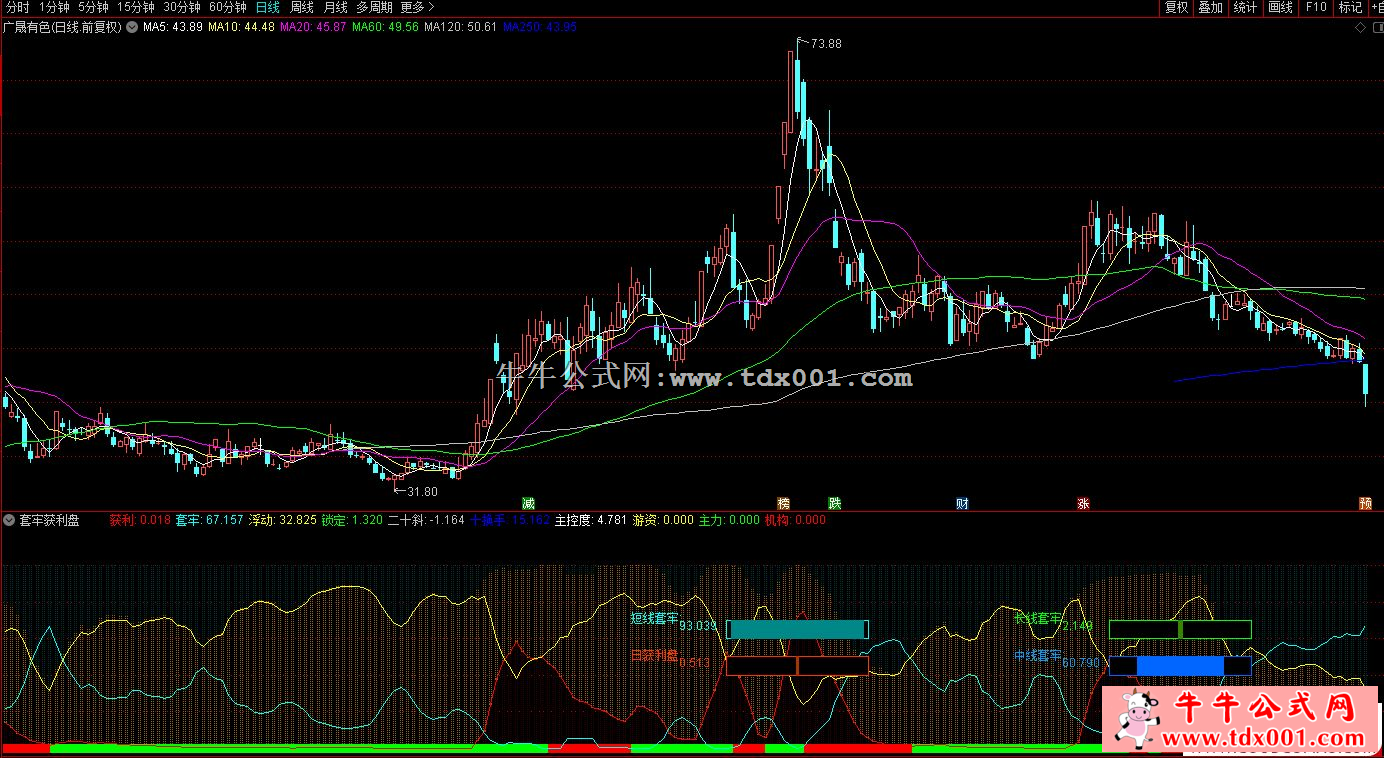
Task: Click the panel layout icon at top-right edge
Action: [x=1376, y=27]
